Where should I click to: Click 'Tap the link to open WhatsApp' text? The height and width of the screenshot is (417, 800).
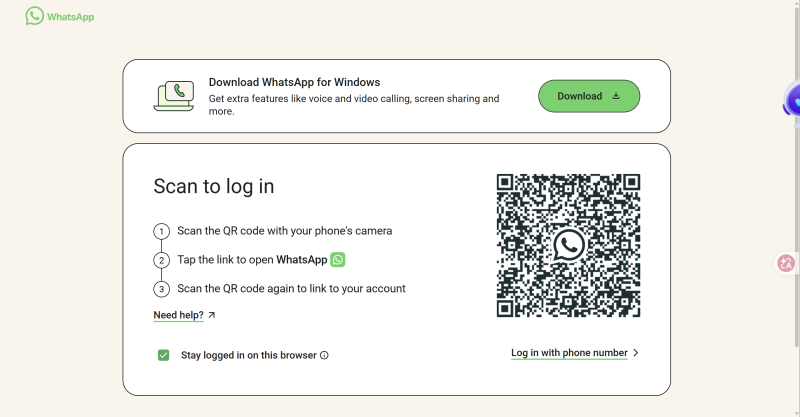(x=252, y=260)
